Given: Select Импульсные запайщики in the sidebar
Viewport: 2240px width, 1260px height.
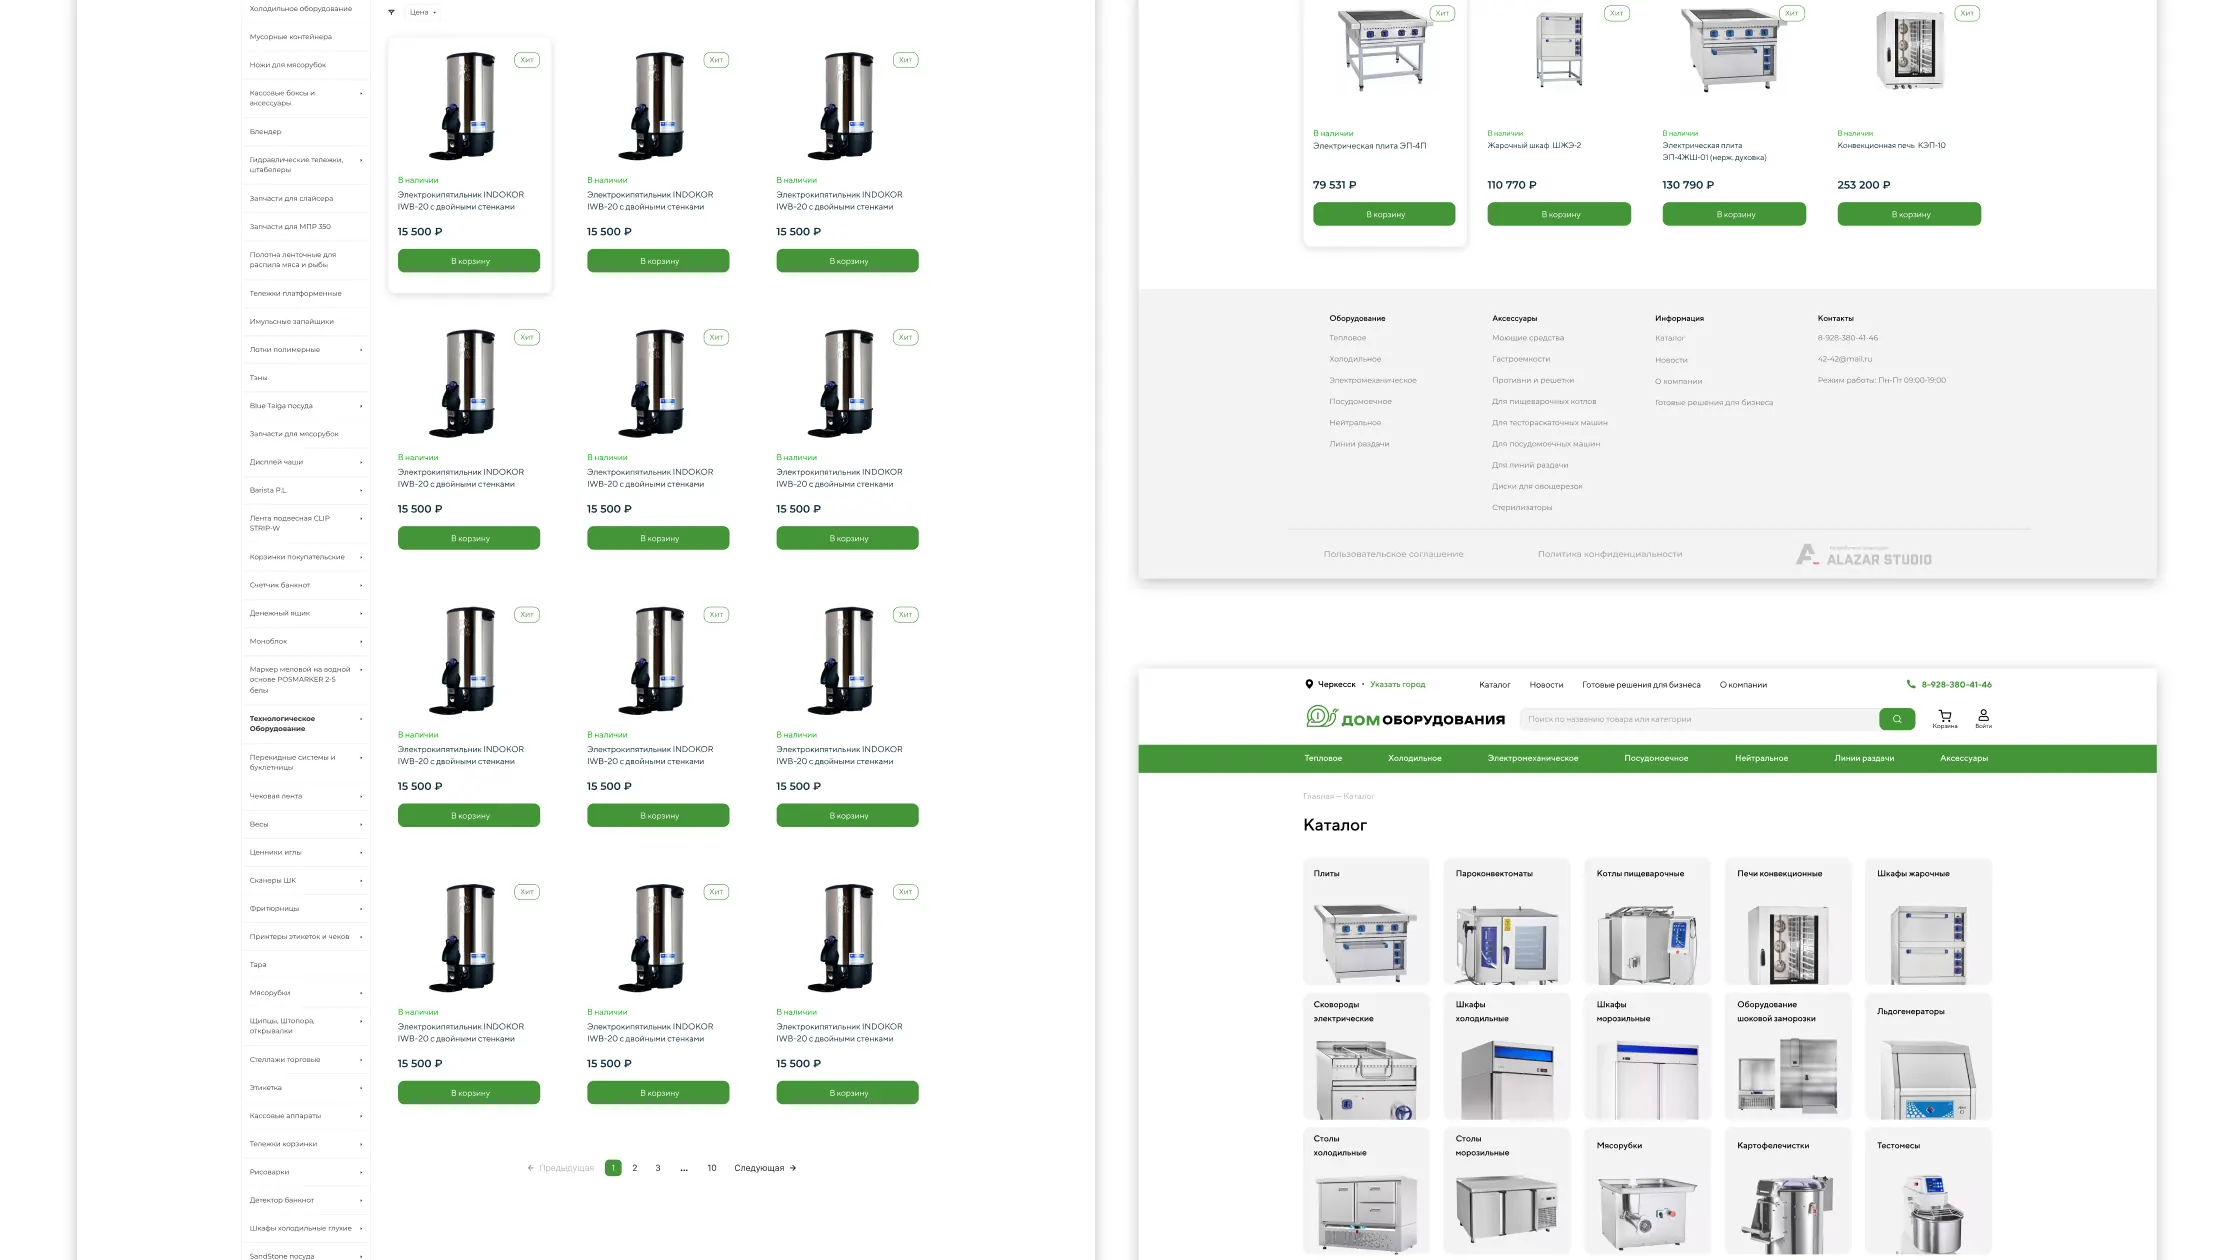Looking at the screenshot, I should pos(292,322).
